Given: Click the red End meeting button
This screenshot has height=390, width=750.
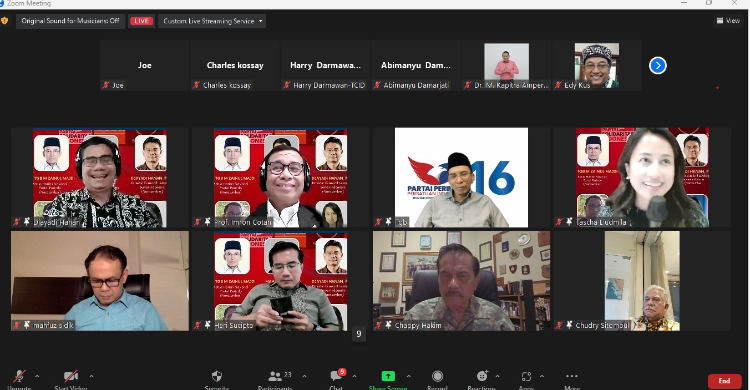Looking at the screenshot, I should coord(724,381).
